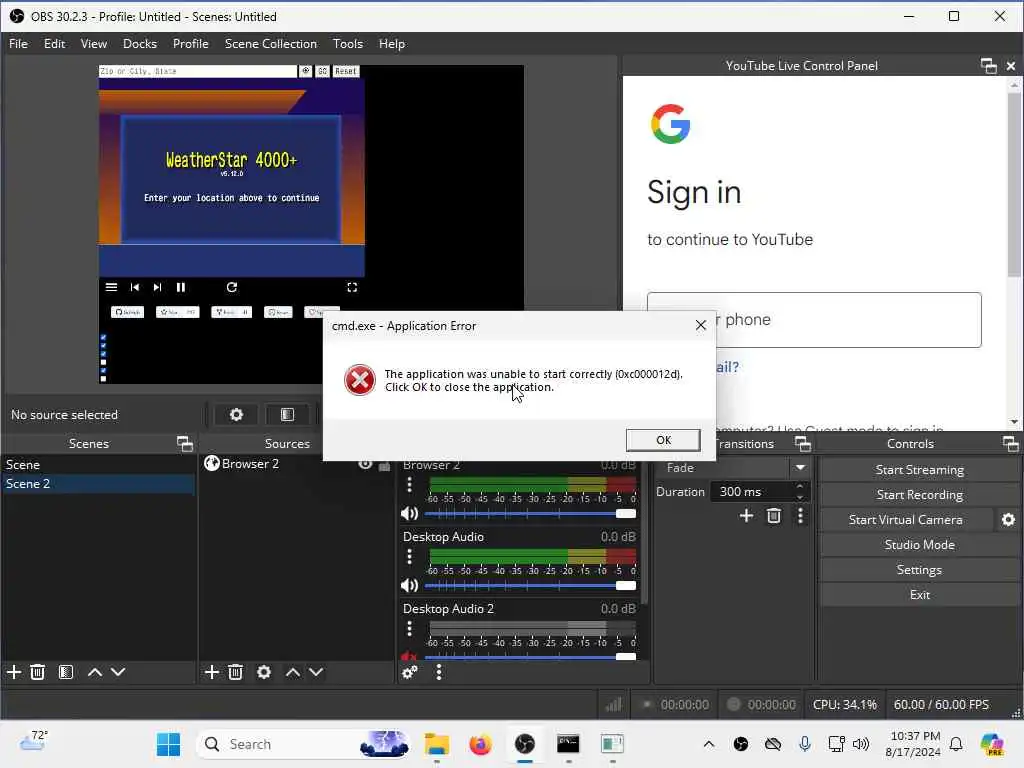
Task: Toggle lock on Browser 2 source
Action: tap(385, 465)
